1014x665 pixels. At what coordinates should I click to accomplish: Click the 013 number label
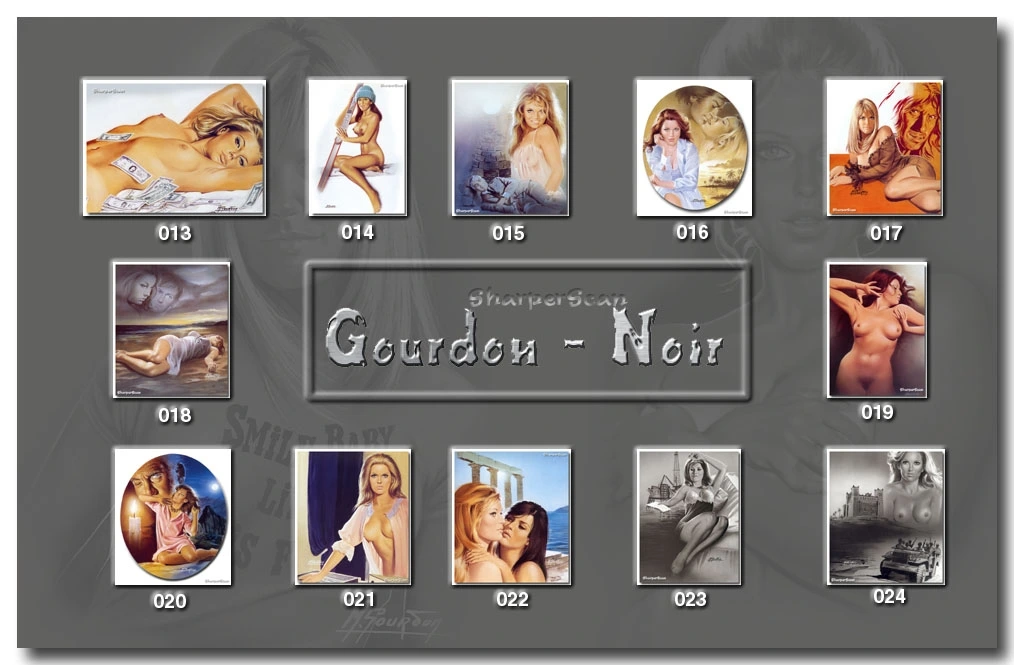pos(174,234)
